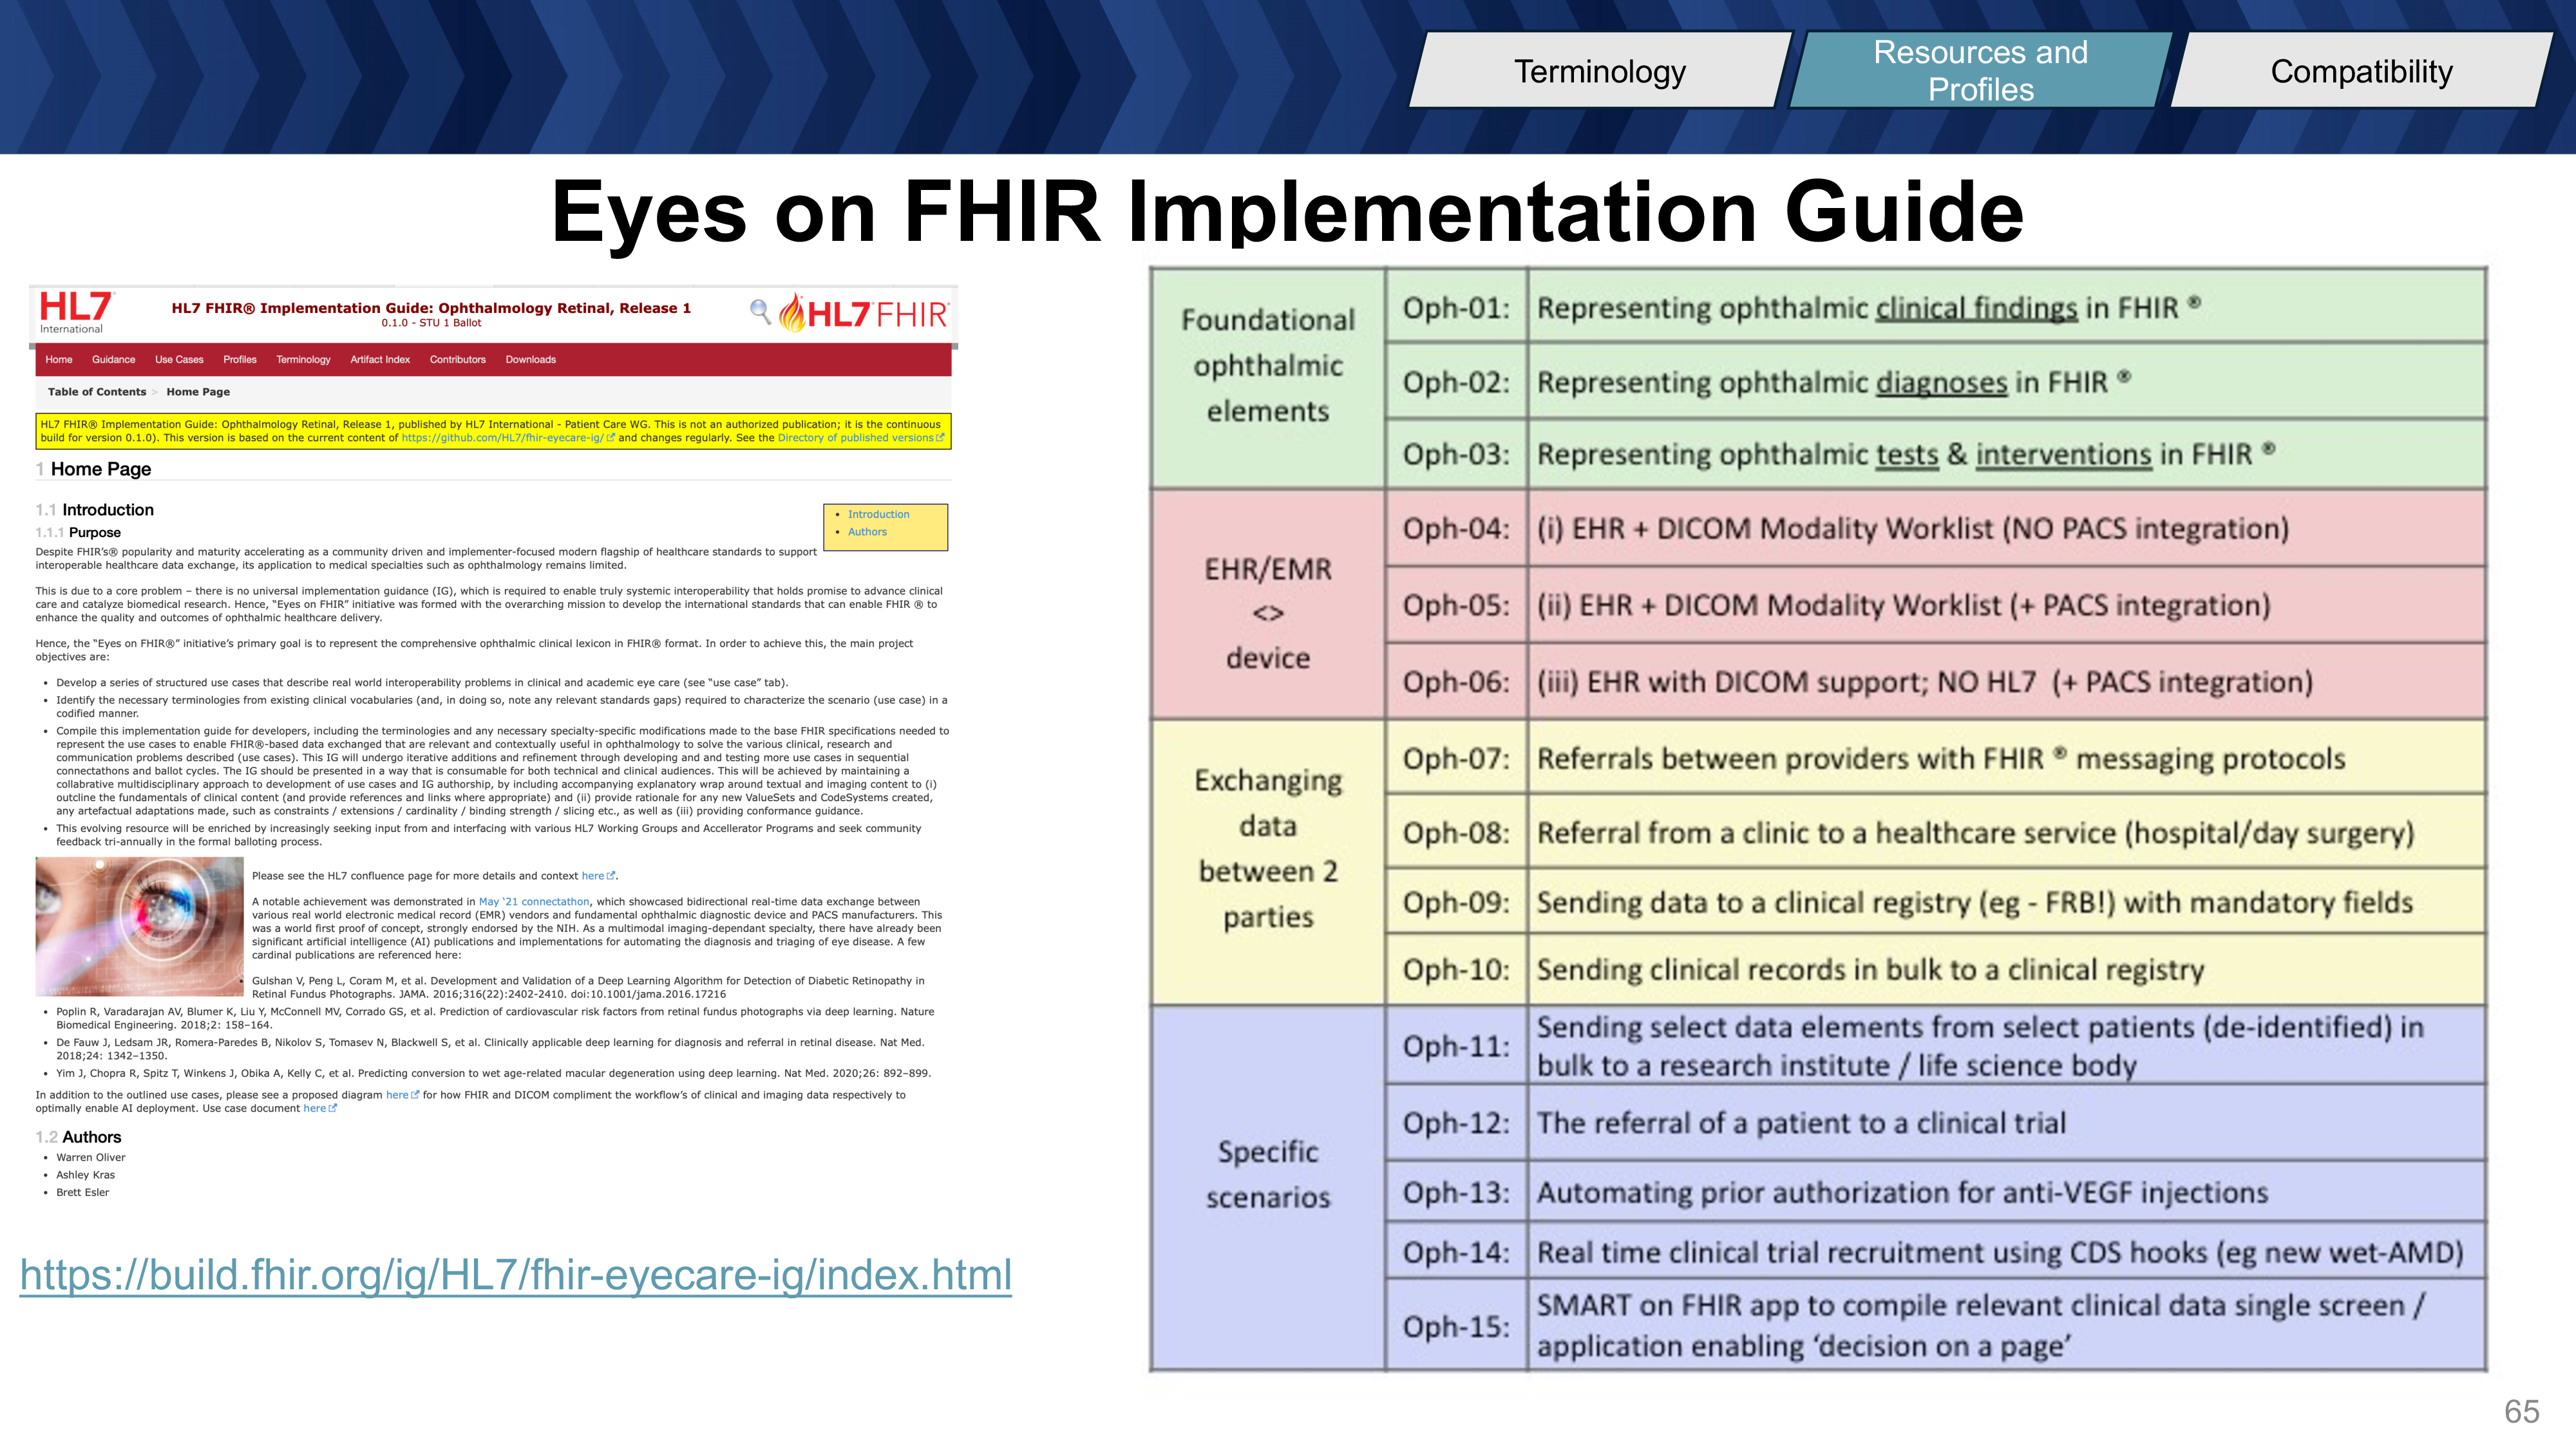This screenshot has height=1449, width=2576.
Task: Open the proposed diagram 'here' link
Action: click(x=402, y=1095)
